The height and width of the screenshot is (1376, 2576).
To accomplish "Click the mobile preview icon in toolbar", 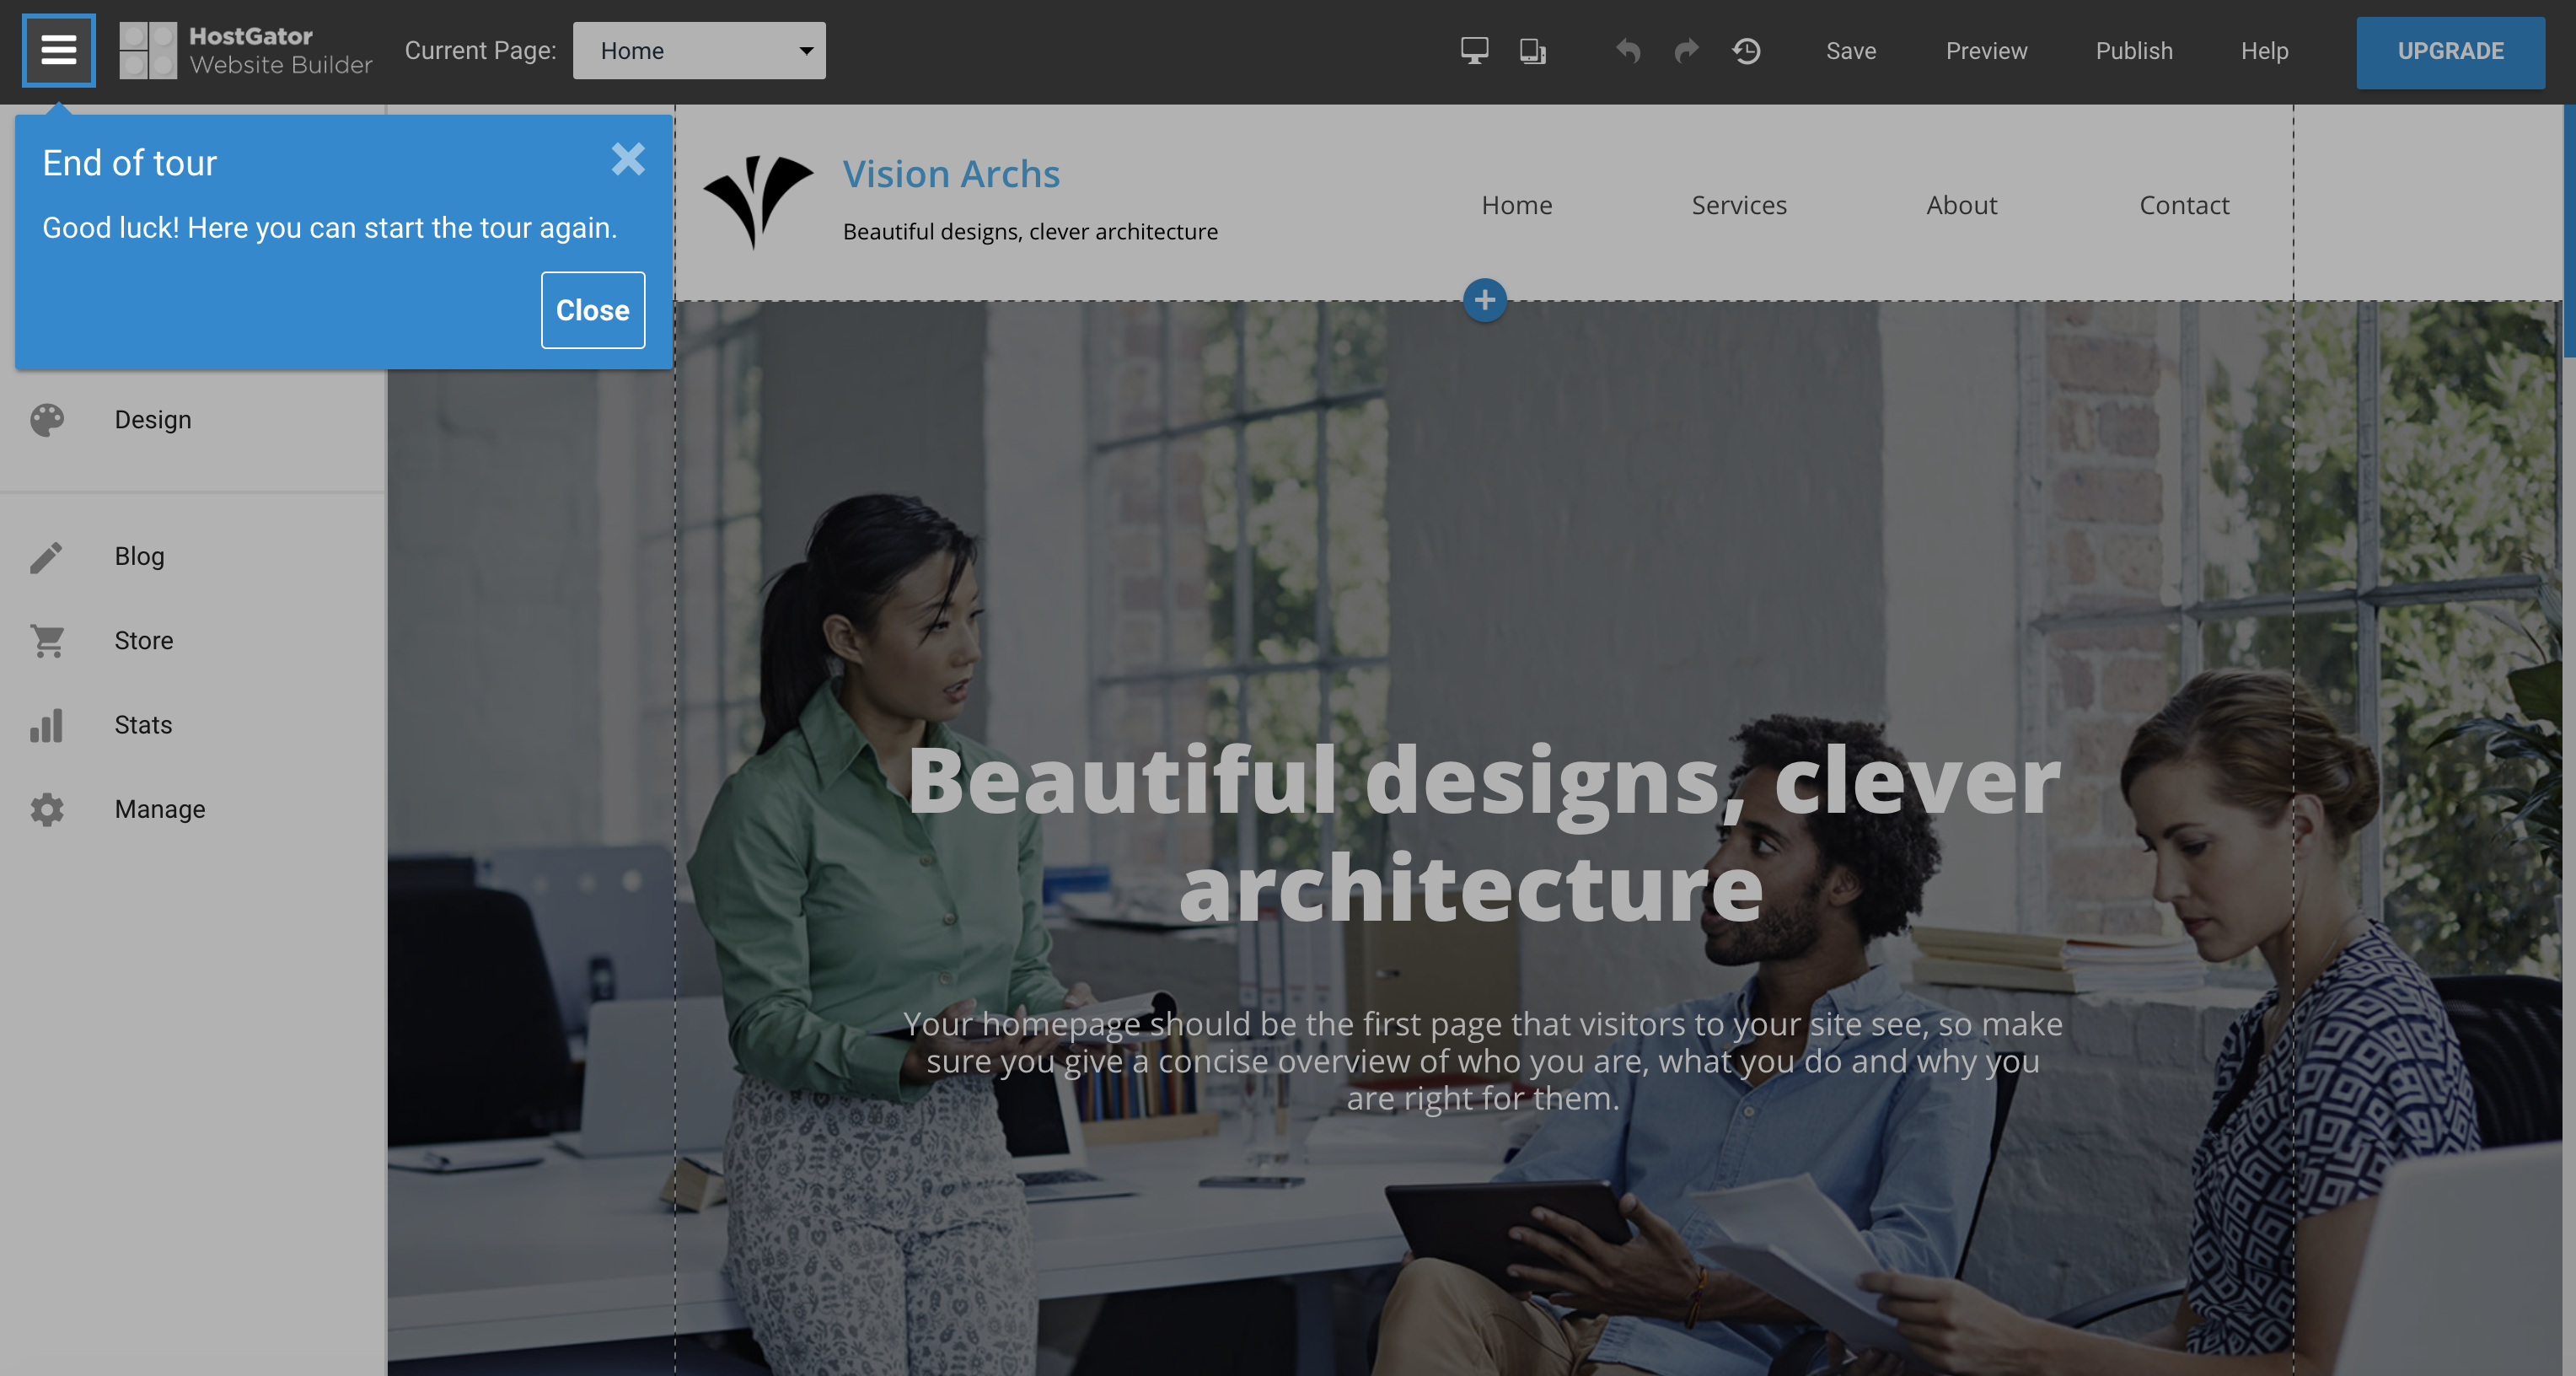I will (x=1532, y=50).
